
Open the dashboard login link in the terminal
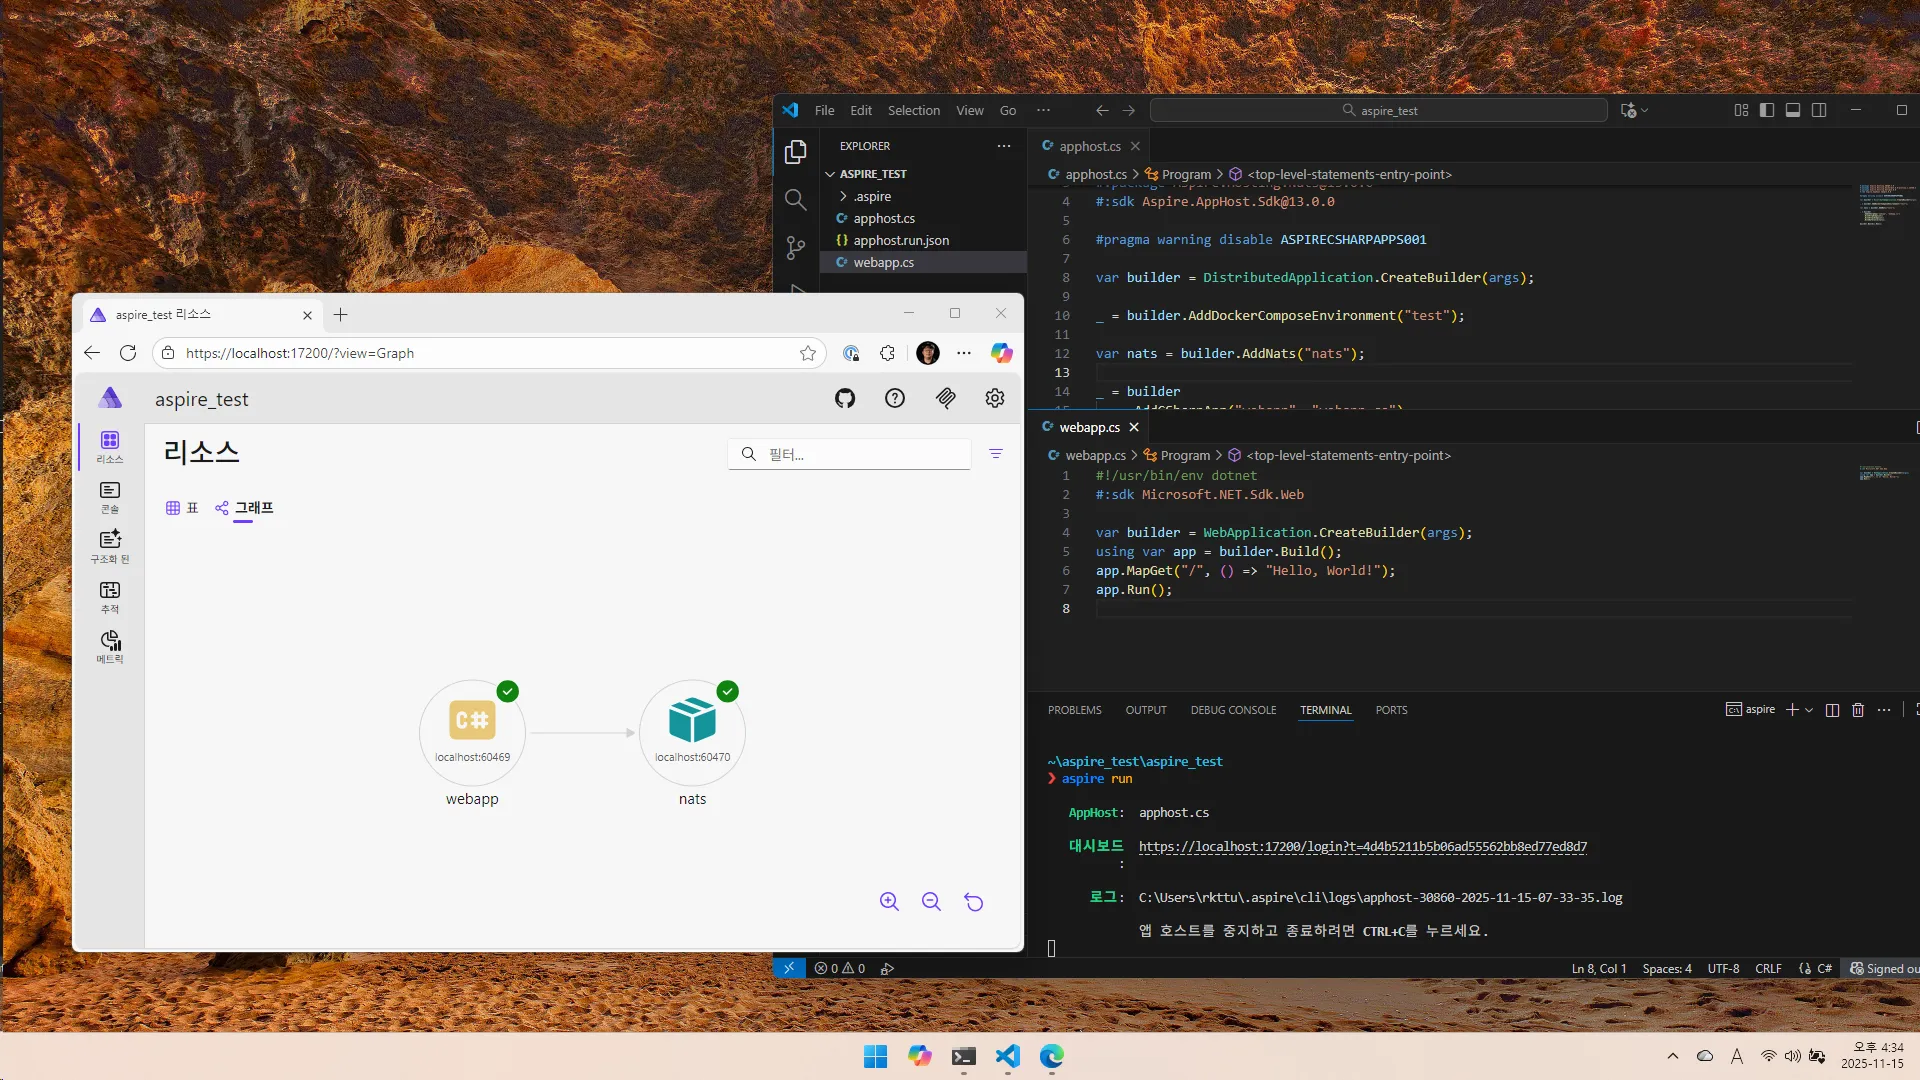pyautogui.click(x=1362, y=847)
